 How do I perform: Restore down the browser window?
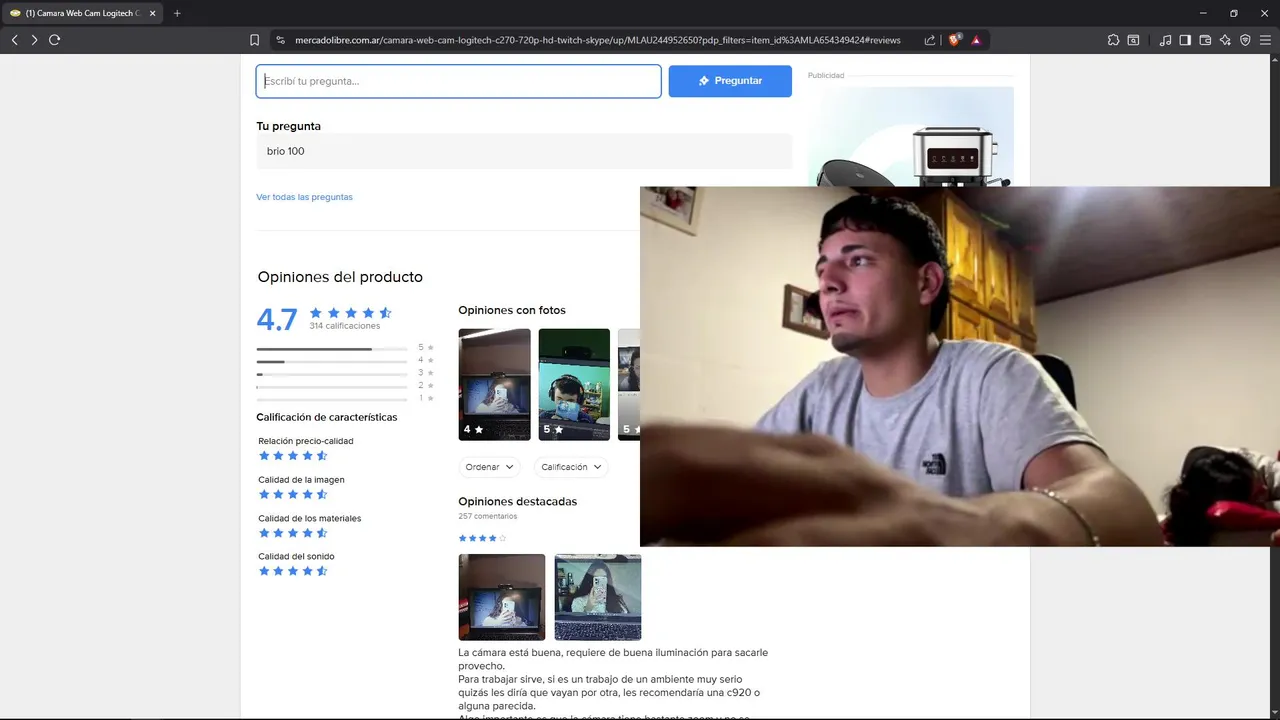click(1233, 13)
